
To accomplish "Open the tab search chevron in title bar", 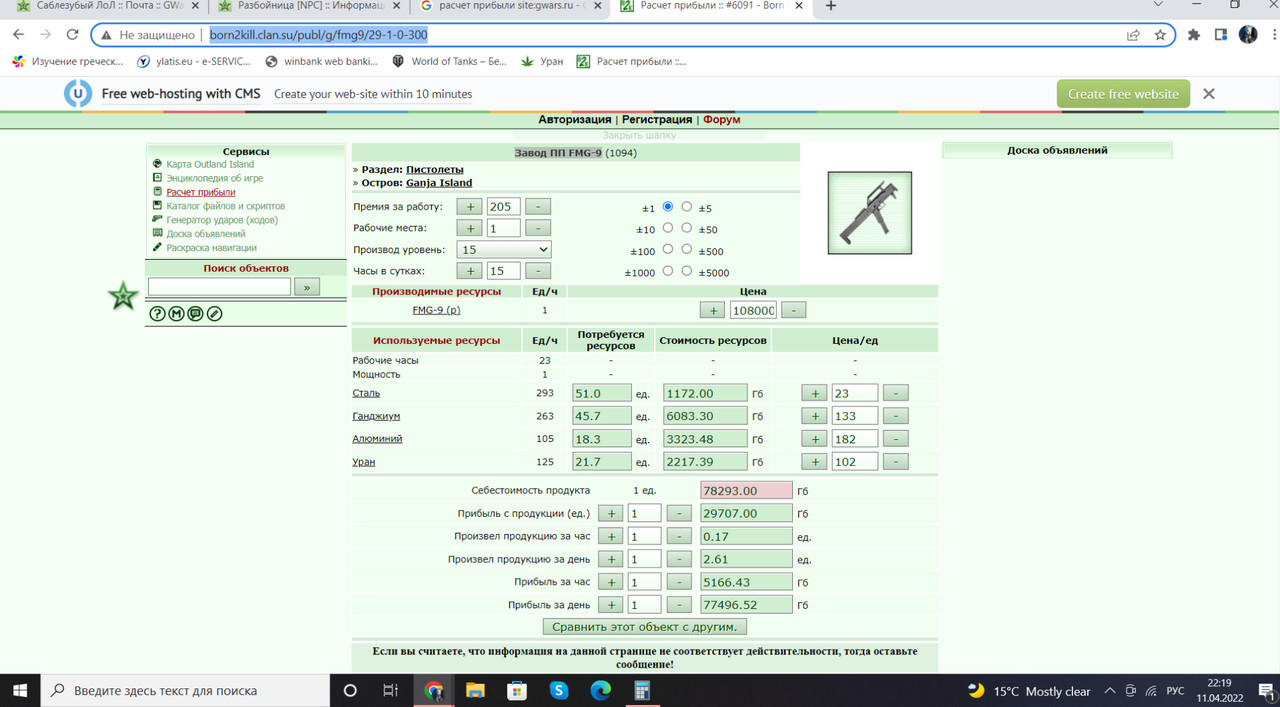I will [1158, 6].
